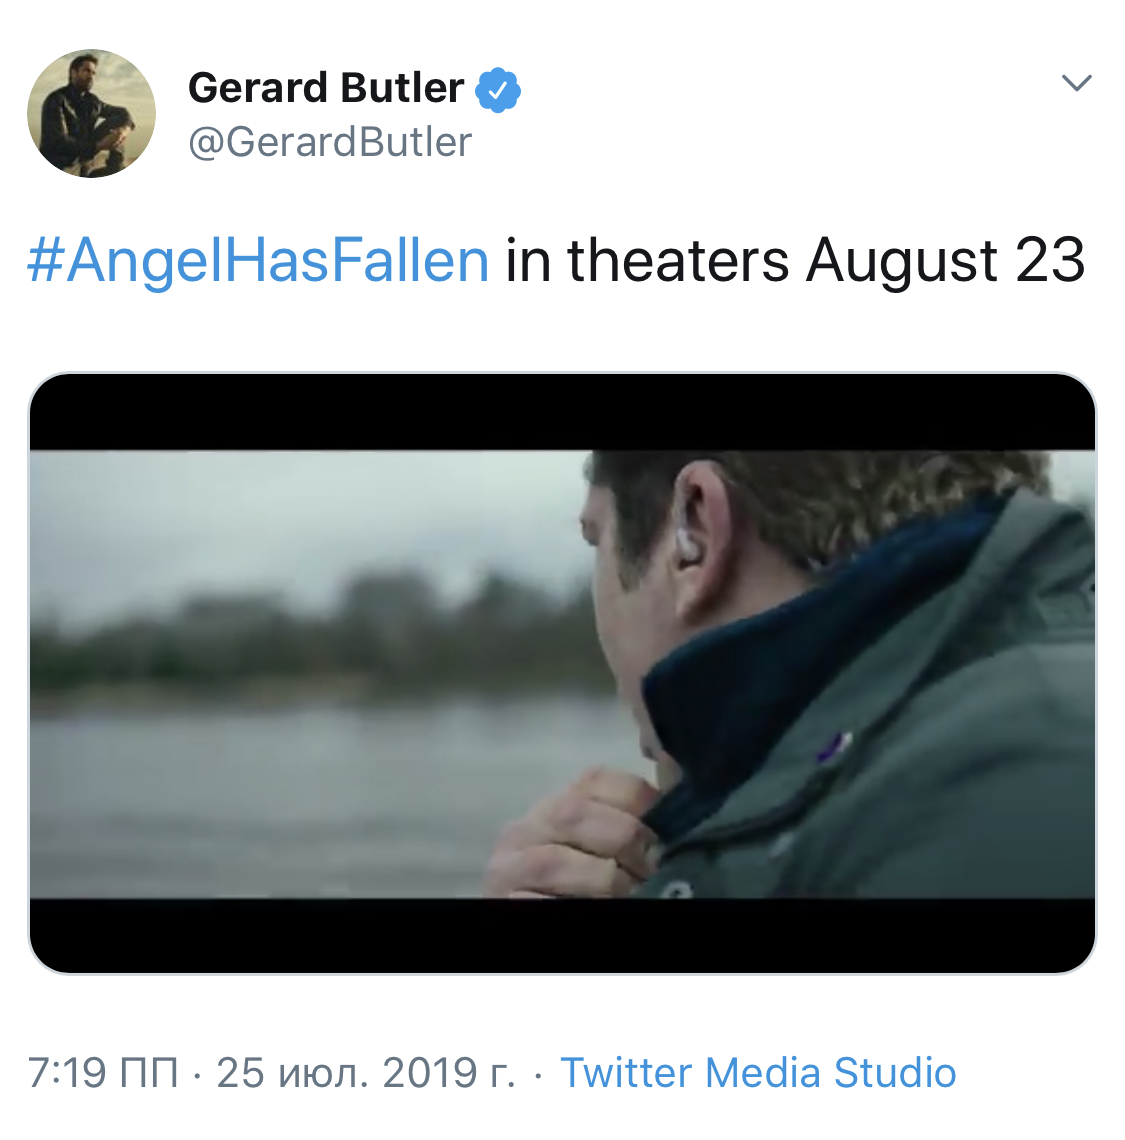Image resolution: width=1125 pixels, height=1140 pixels.
Task: Click the man's earpiece in the video
Action: pyautogui.click(x=690, y=545)
